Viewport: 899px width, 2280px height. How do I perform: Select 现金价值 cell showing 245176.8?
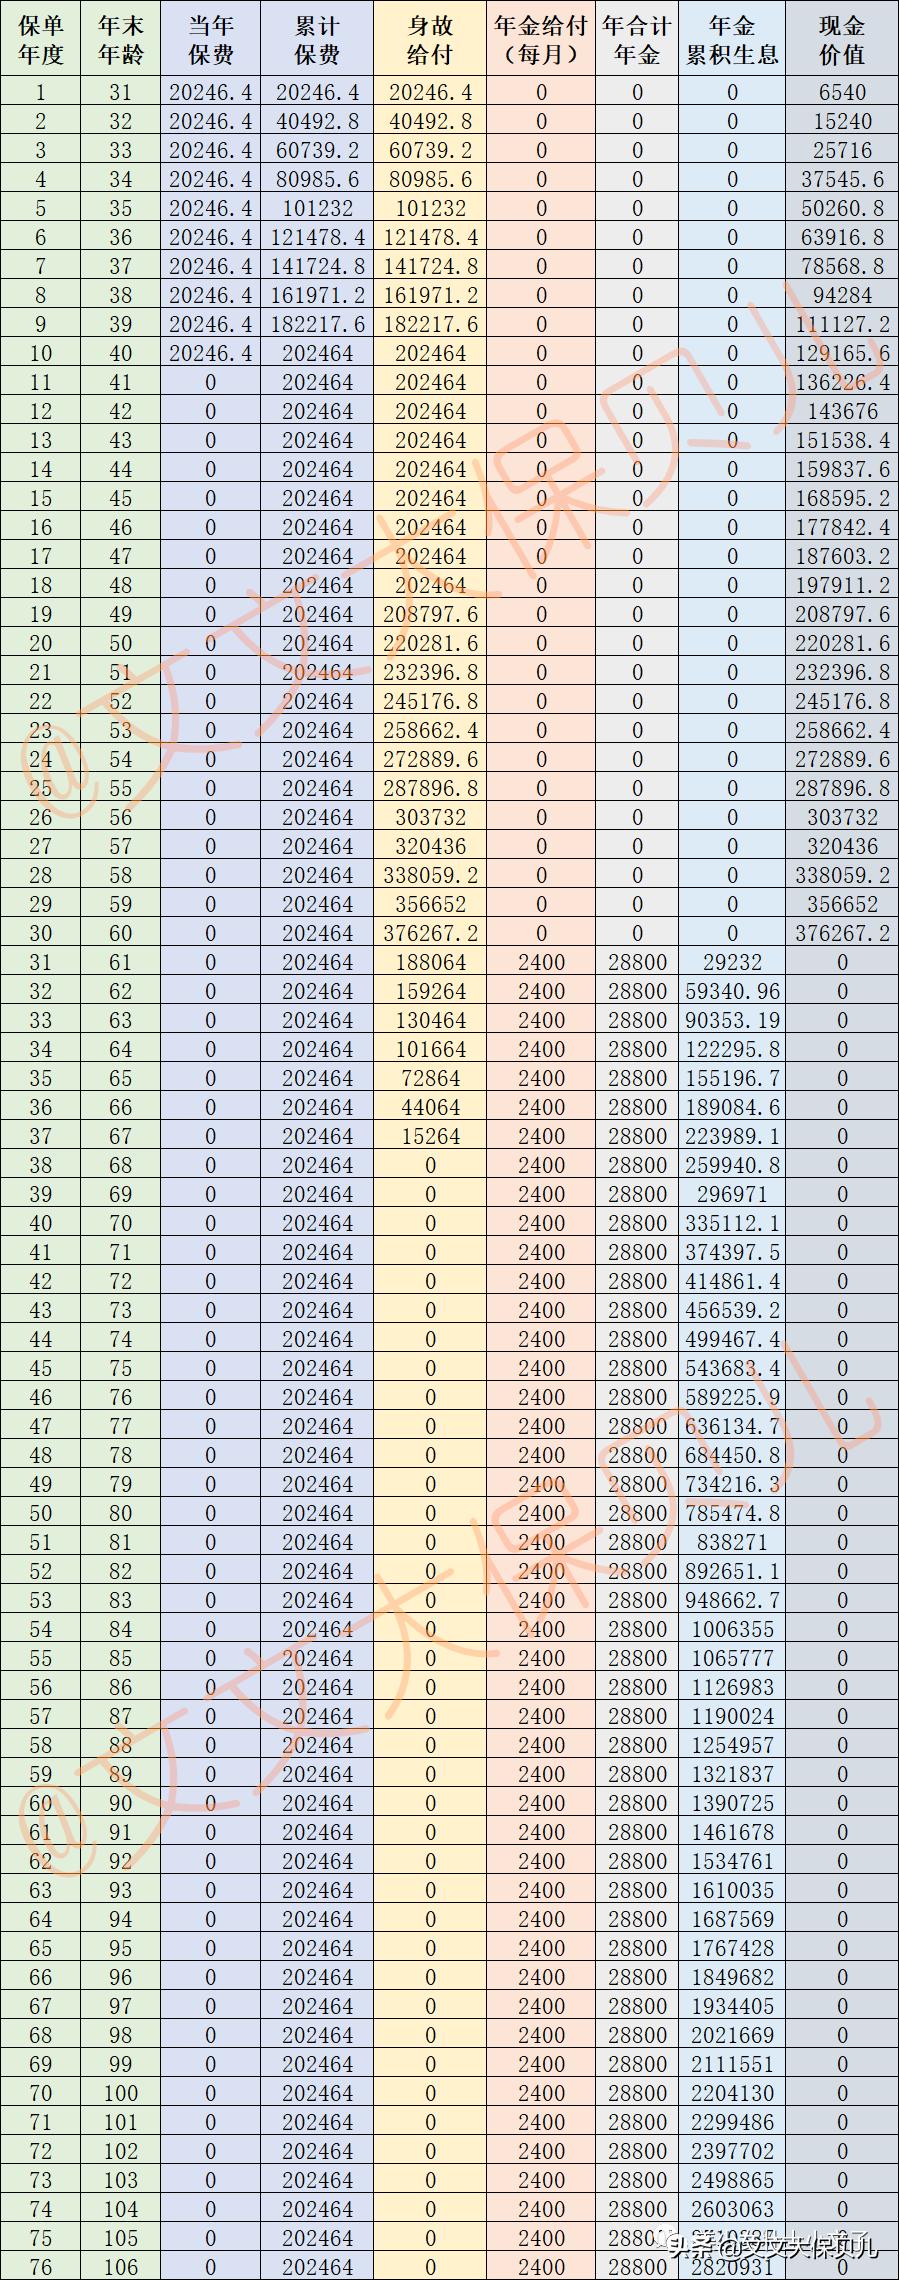842,701
